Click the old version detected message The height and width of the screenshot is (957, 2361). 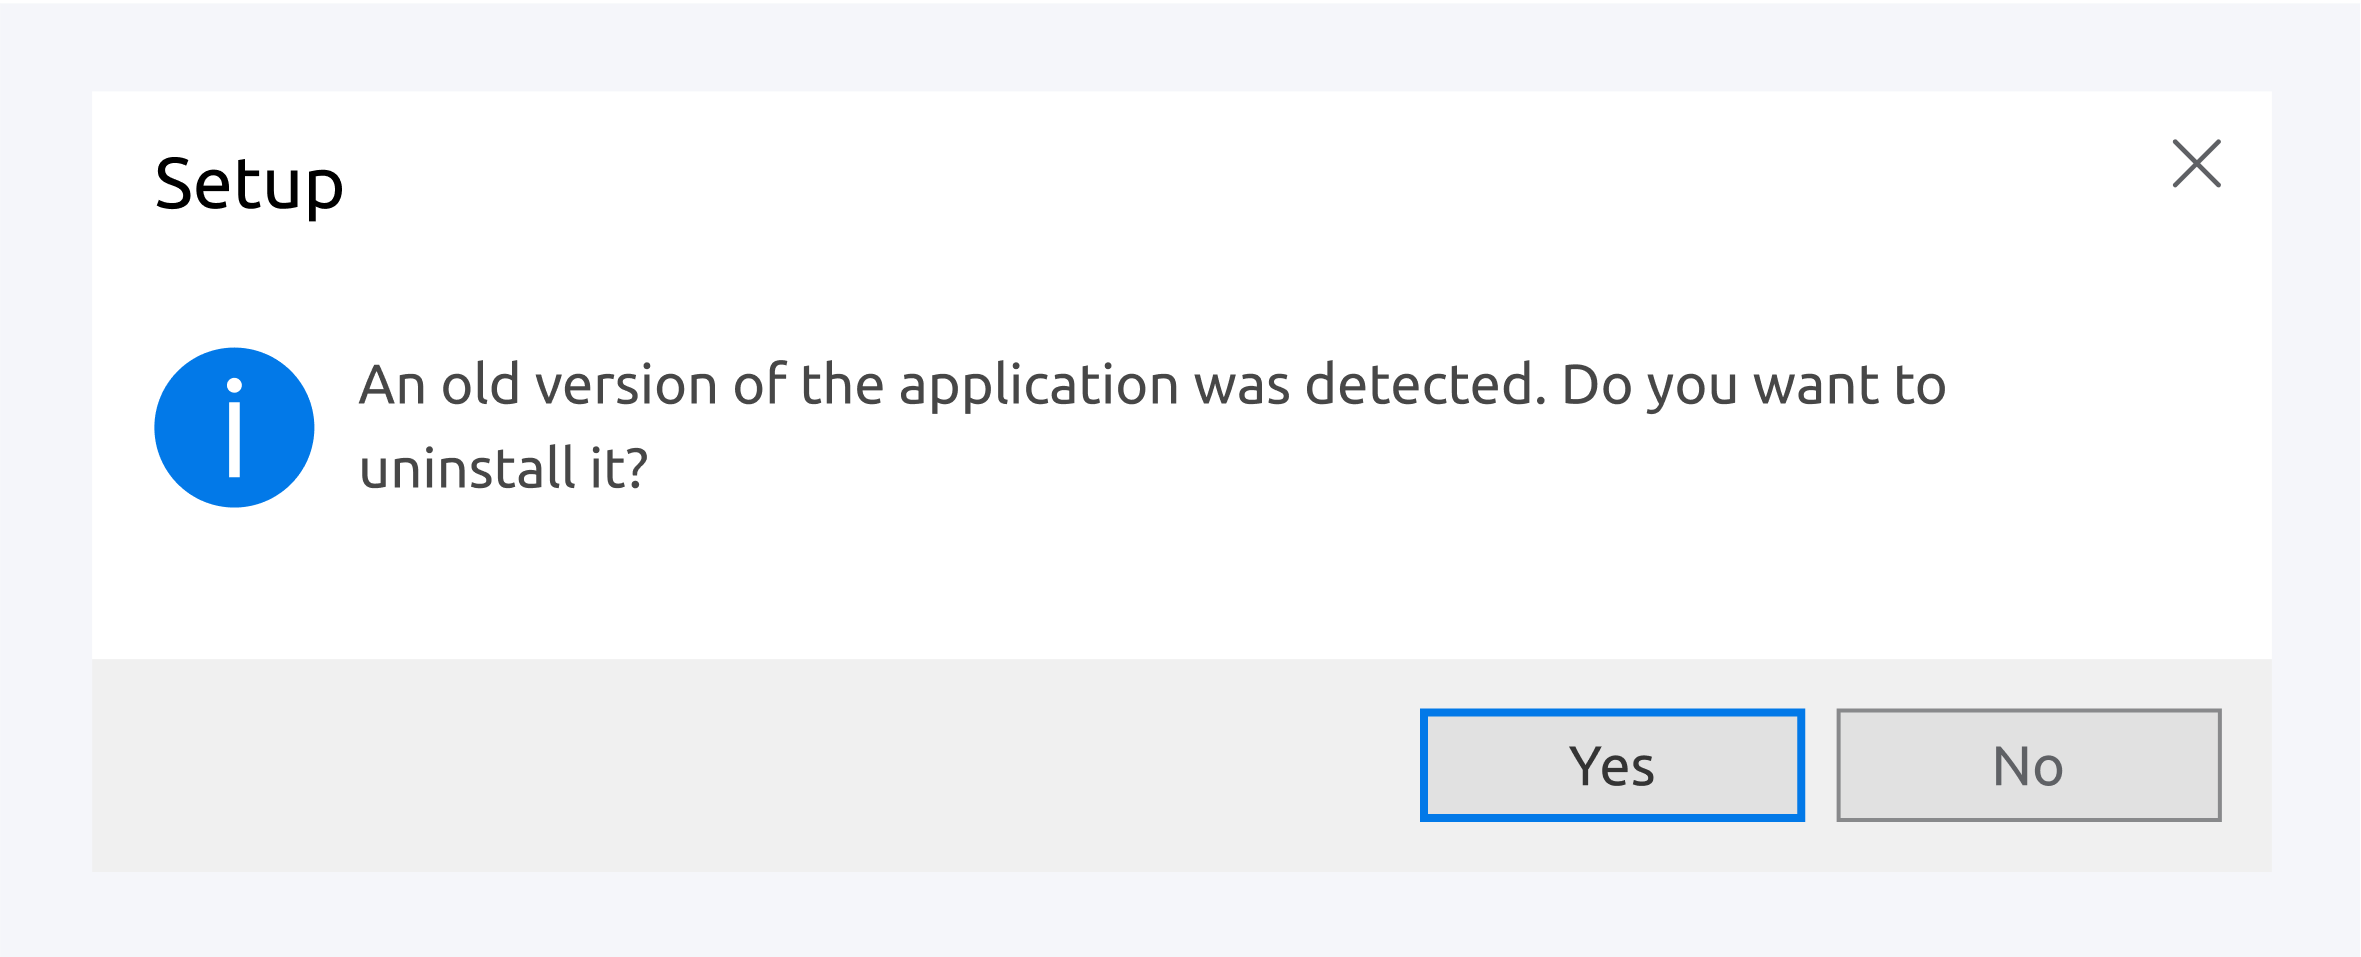(x=1152, y=386)
